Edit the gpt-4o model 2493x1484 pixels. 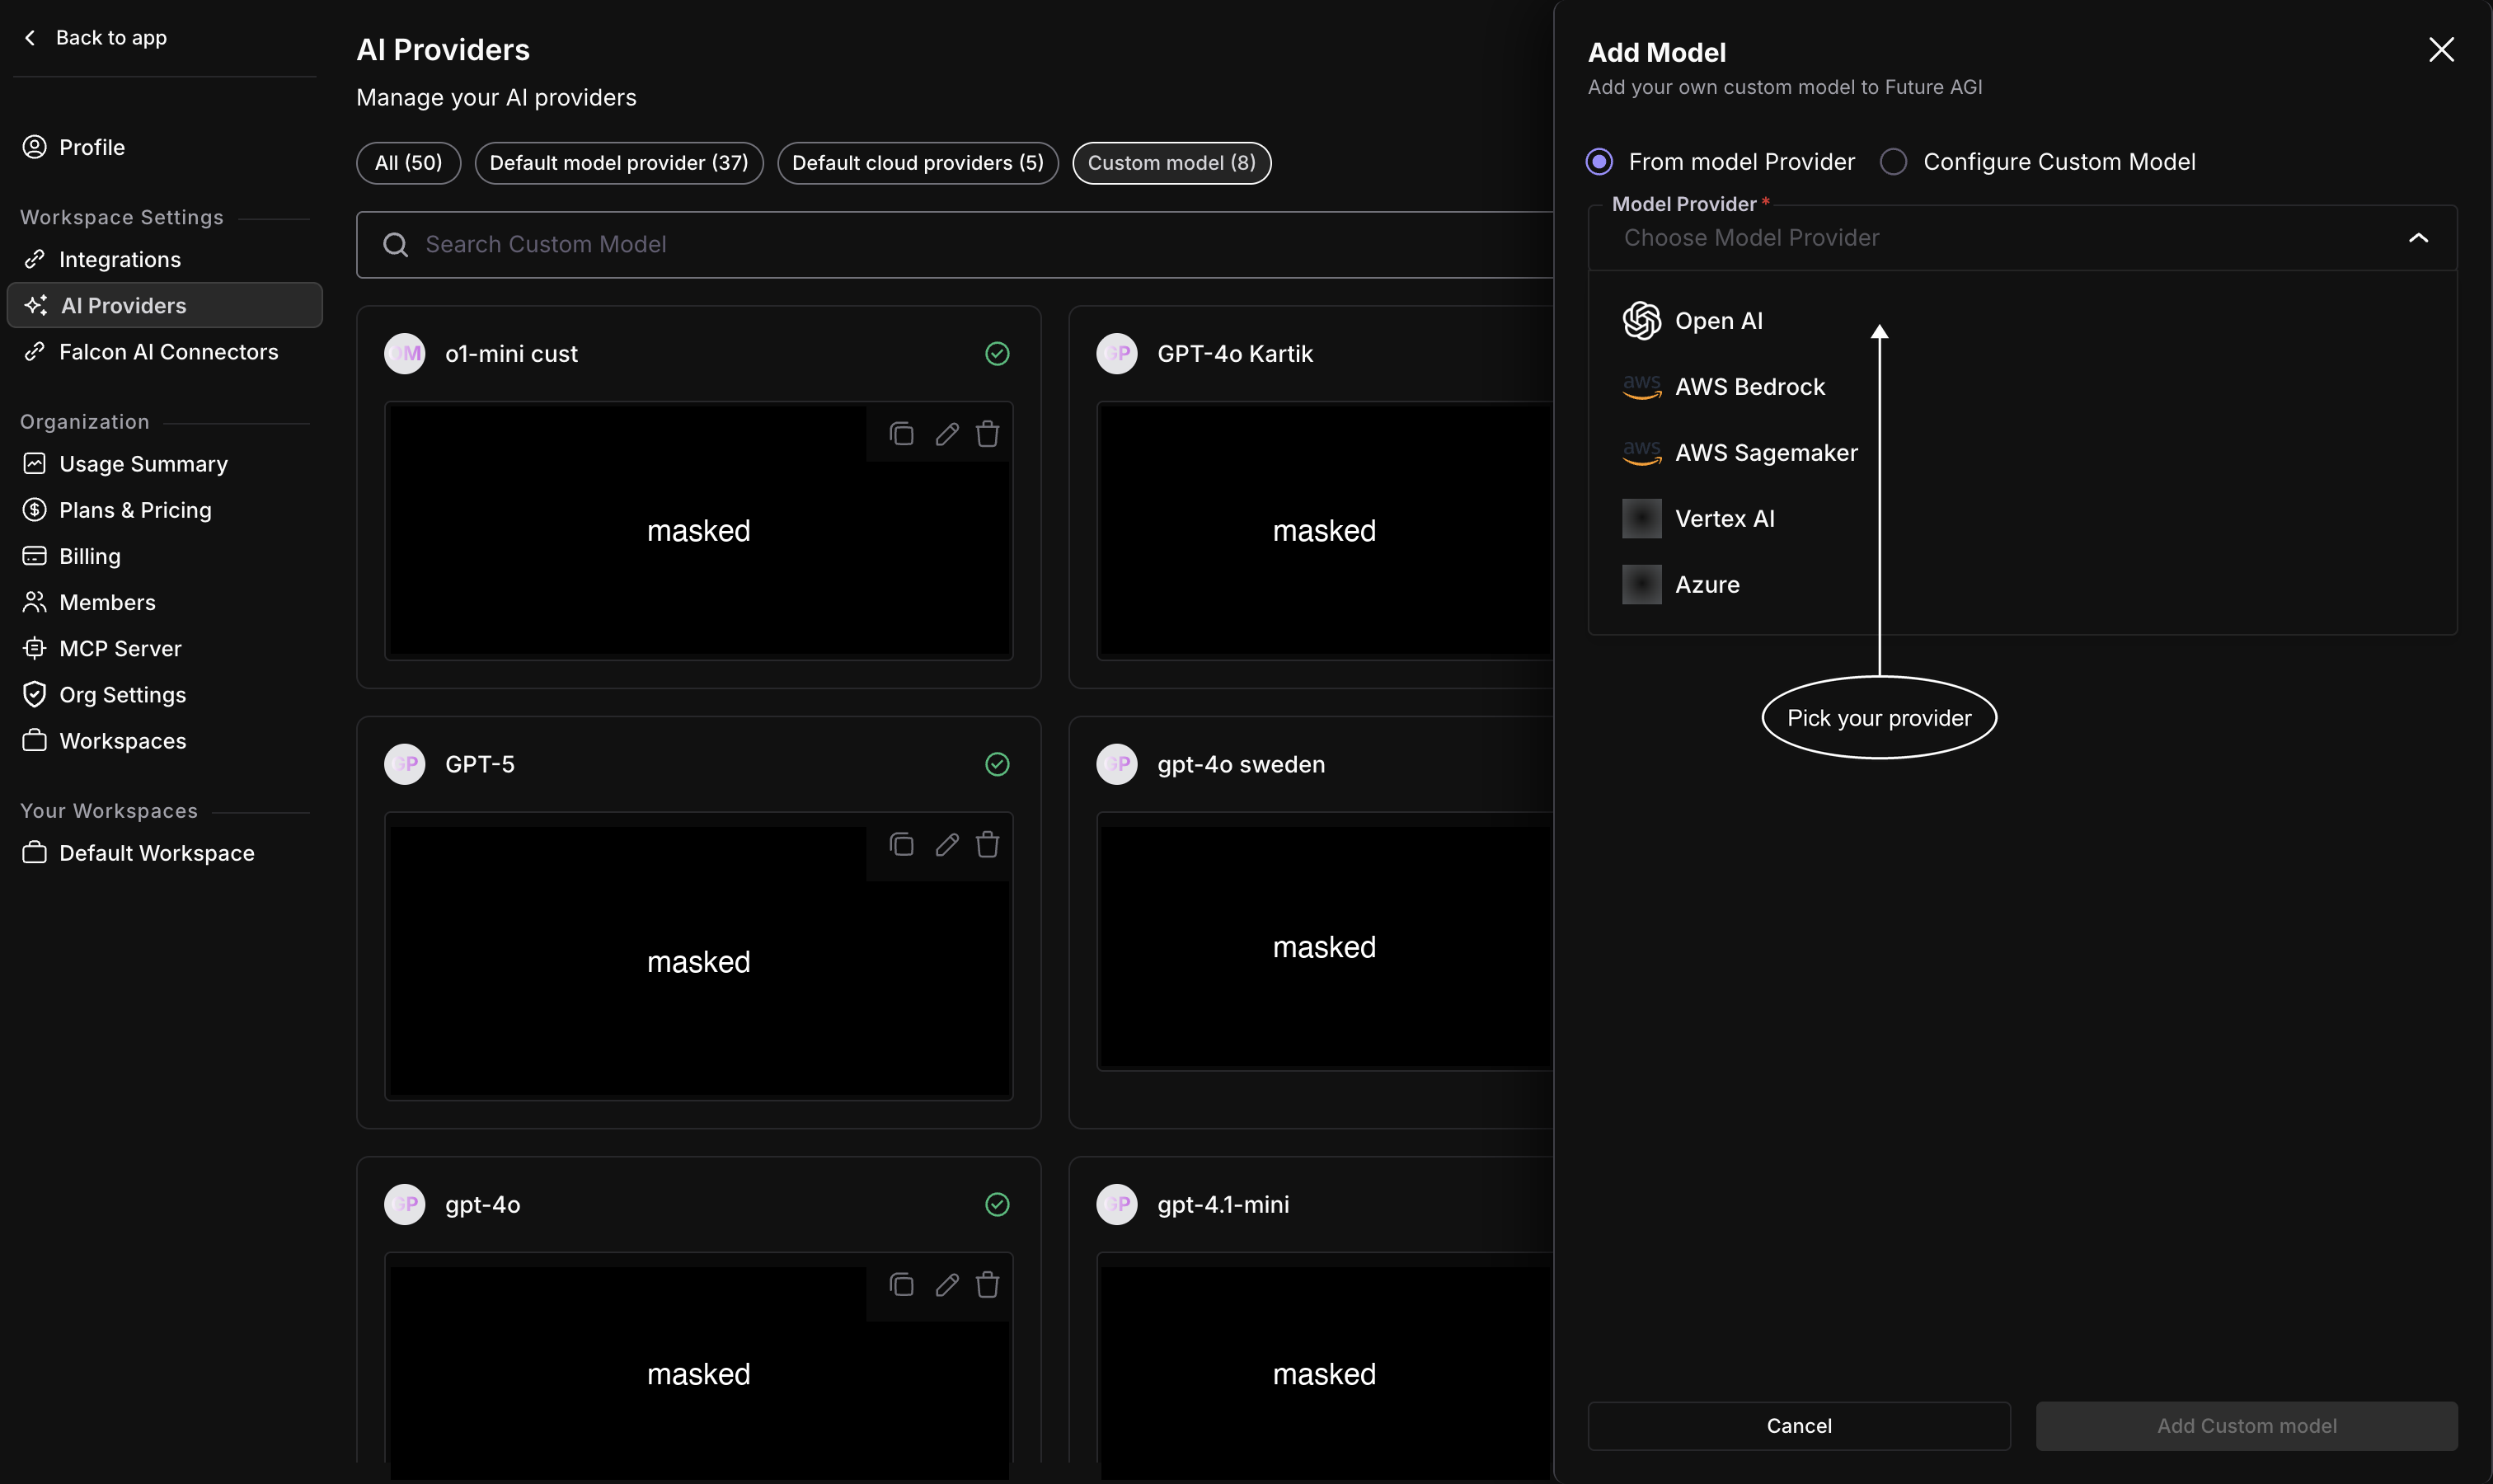coord(947,1284)
